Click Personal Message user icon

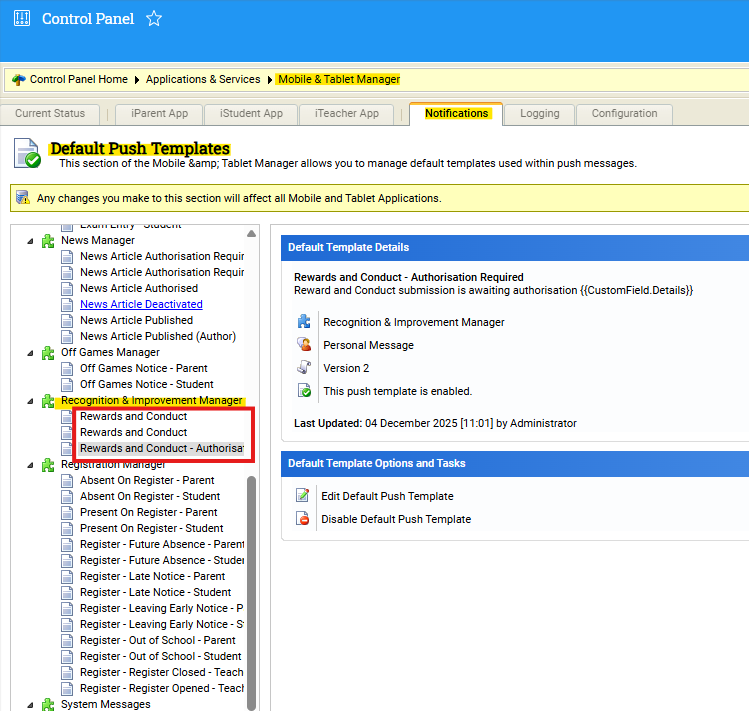pos(304,344)
